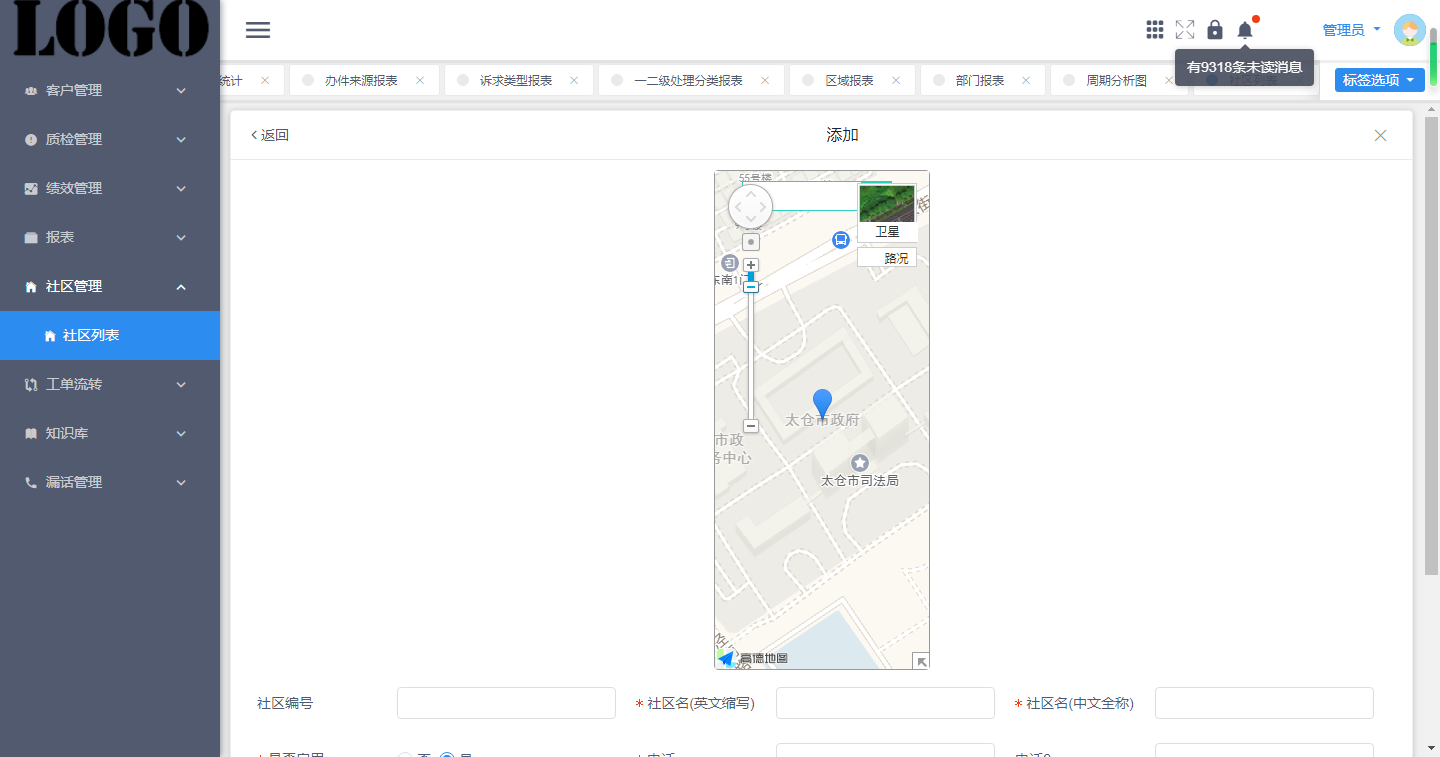Click 返回 to go back
The height and width of the screenshot is (757, 1440).
270,135
